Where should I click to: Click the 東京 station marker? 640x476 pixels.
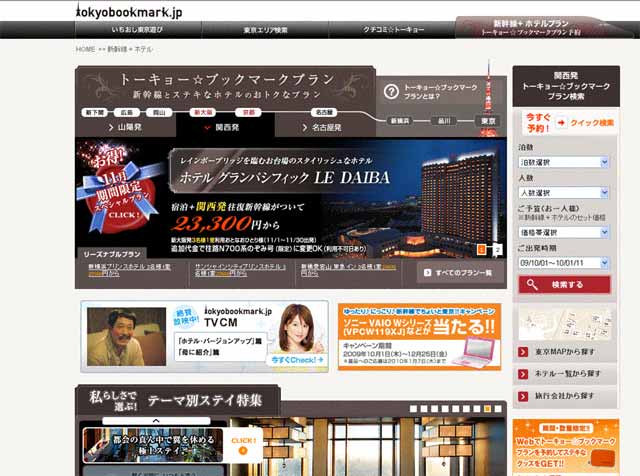pos(487,121)
